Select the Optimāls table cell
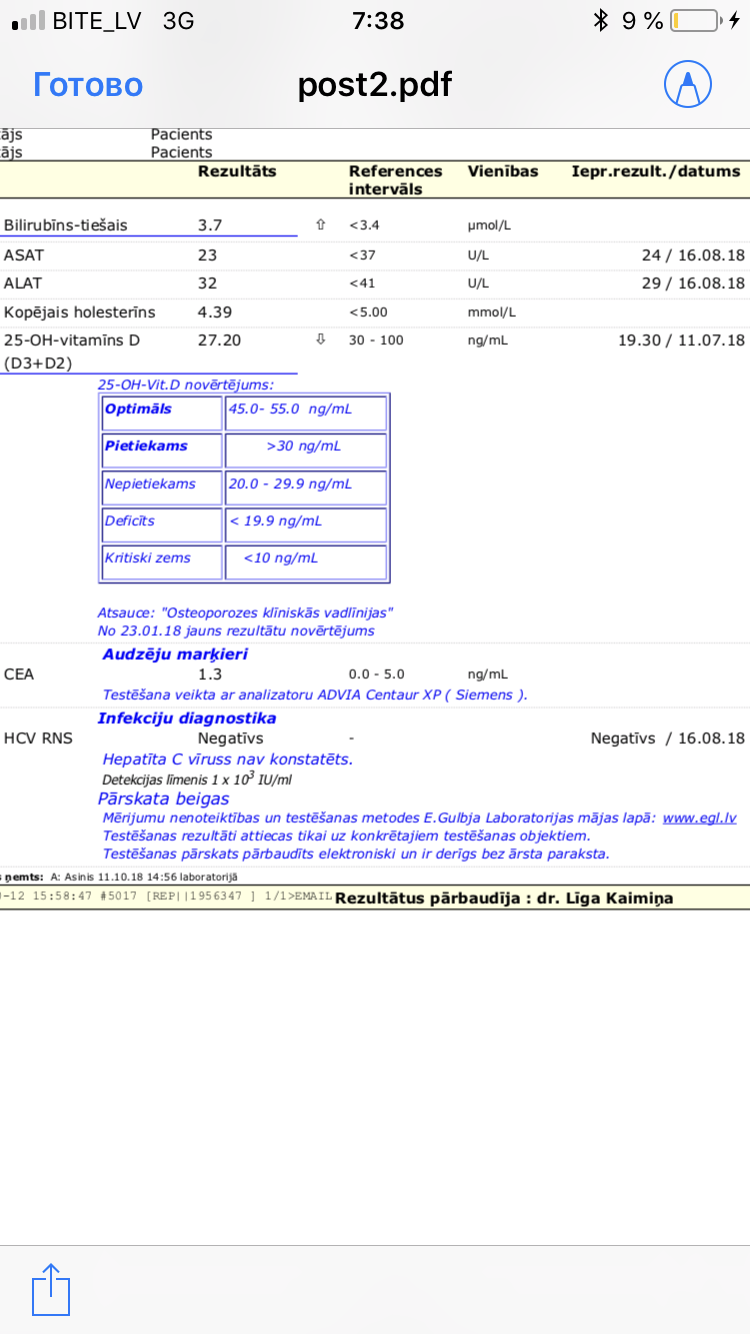 [162, 411]
